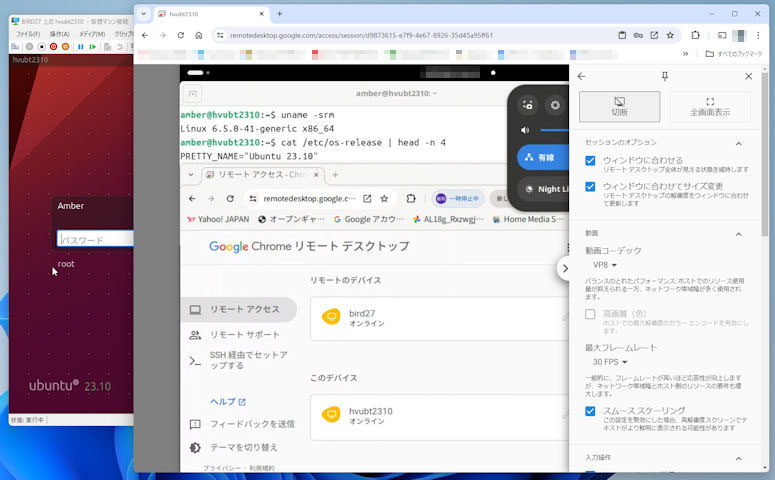The width and height of the screenshot is (775, 480).
Task: Open site info icon in outer address bar
Action: tap(220, 35)
